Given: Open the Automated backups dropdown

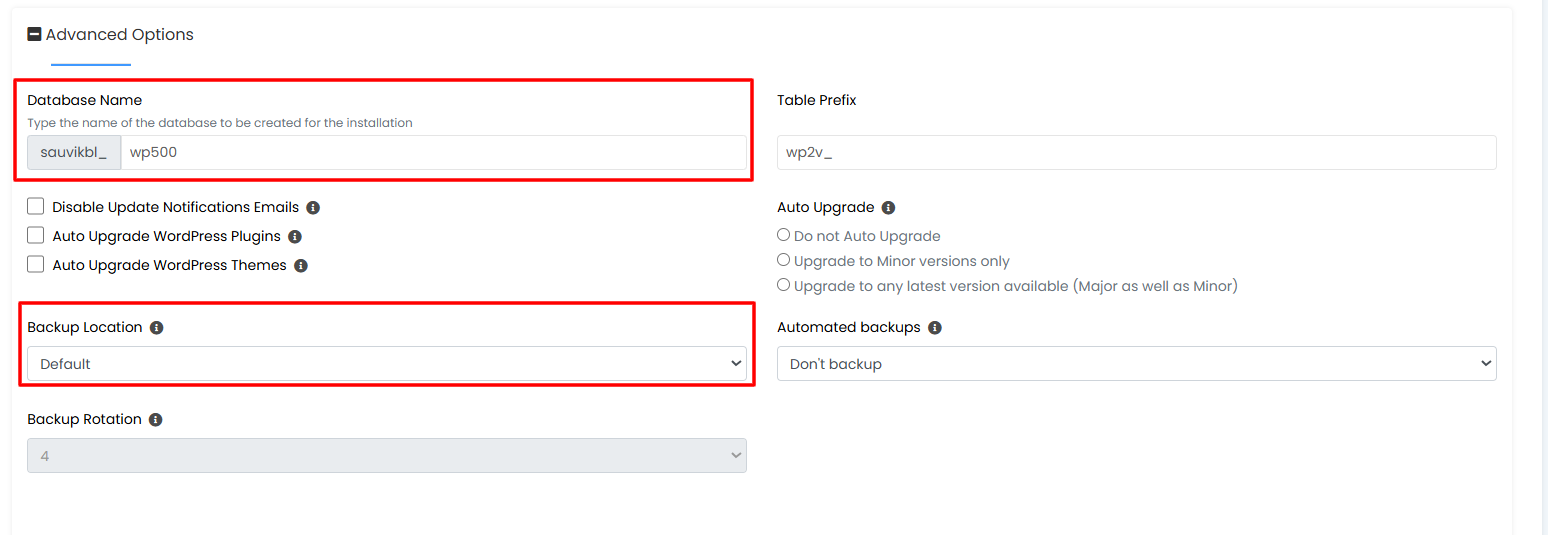Looking at the screenshot, I should tap(1136, 364).
